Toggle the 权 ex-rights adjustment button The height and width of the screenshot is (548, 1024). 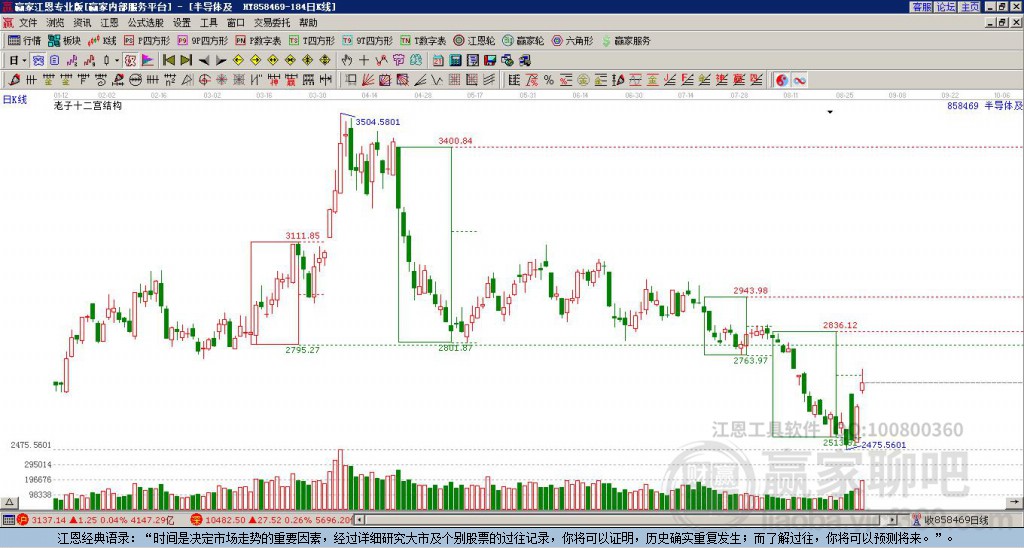(x=130, y=60)
